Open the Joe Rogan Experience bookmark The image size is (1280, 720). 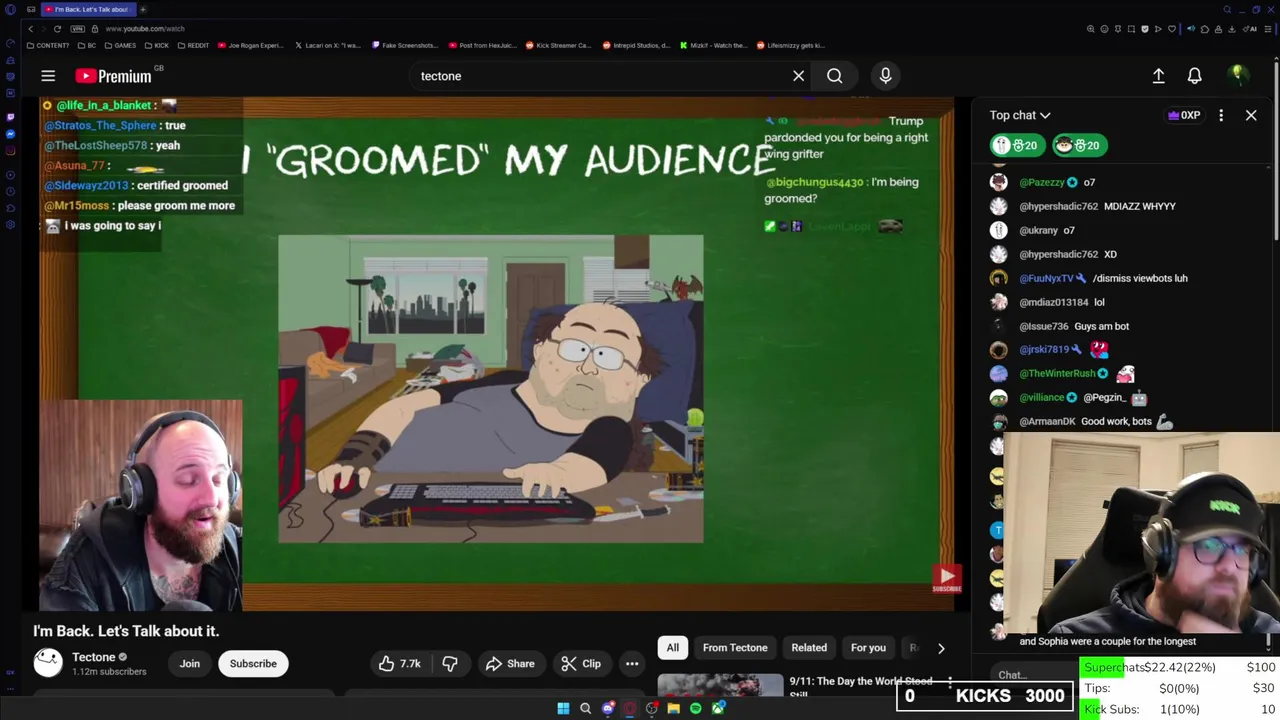click(251, 45)
